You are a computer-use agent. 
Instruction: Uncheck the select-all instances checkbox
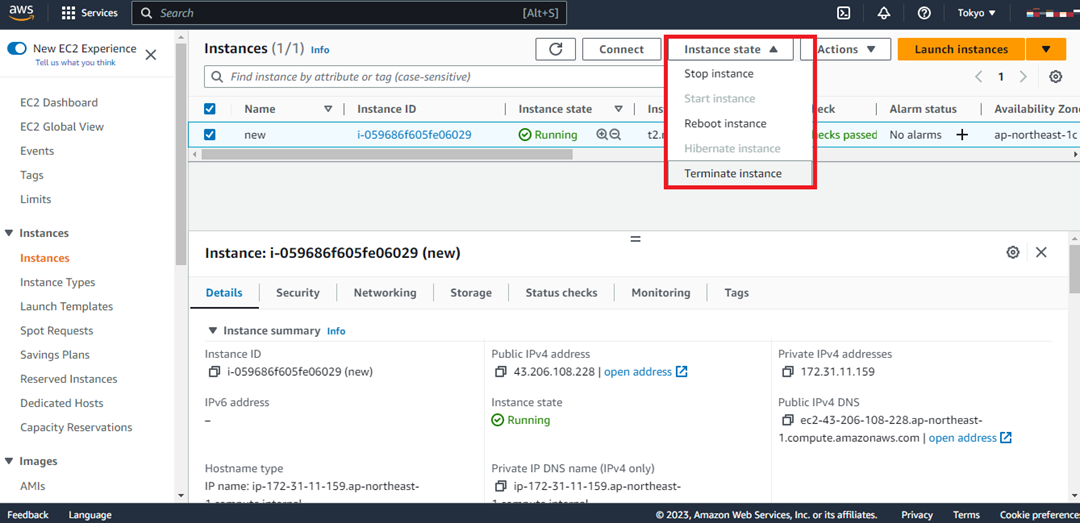[210, 109]
